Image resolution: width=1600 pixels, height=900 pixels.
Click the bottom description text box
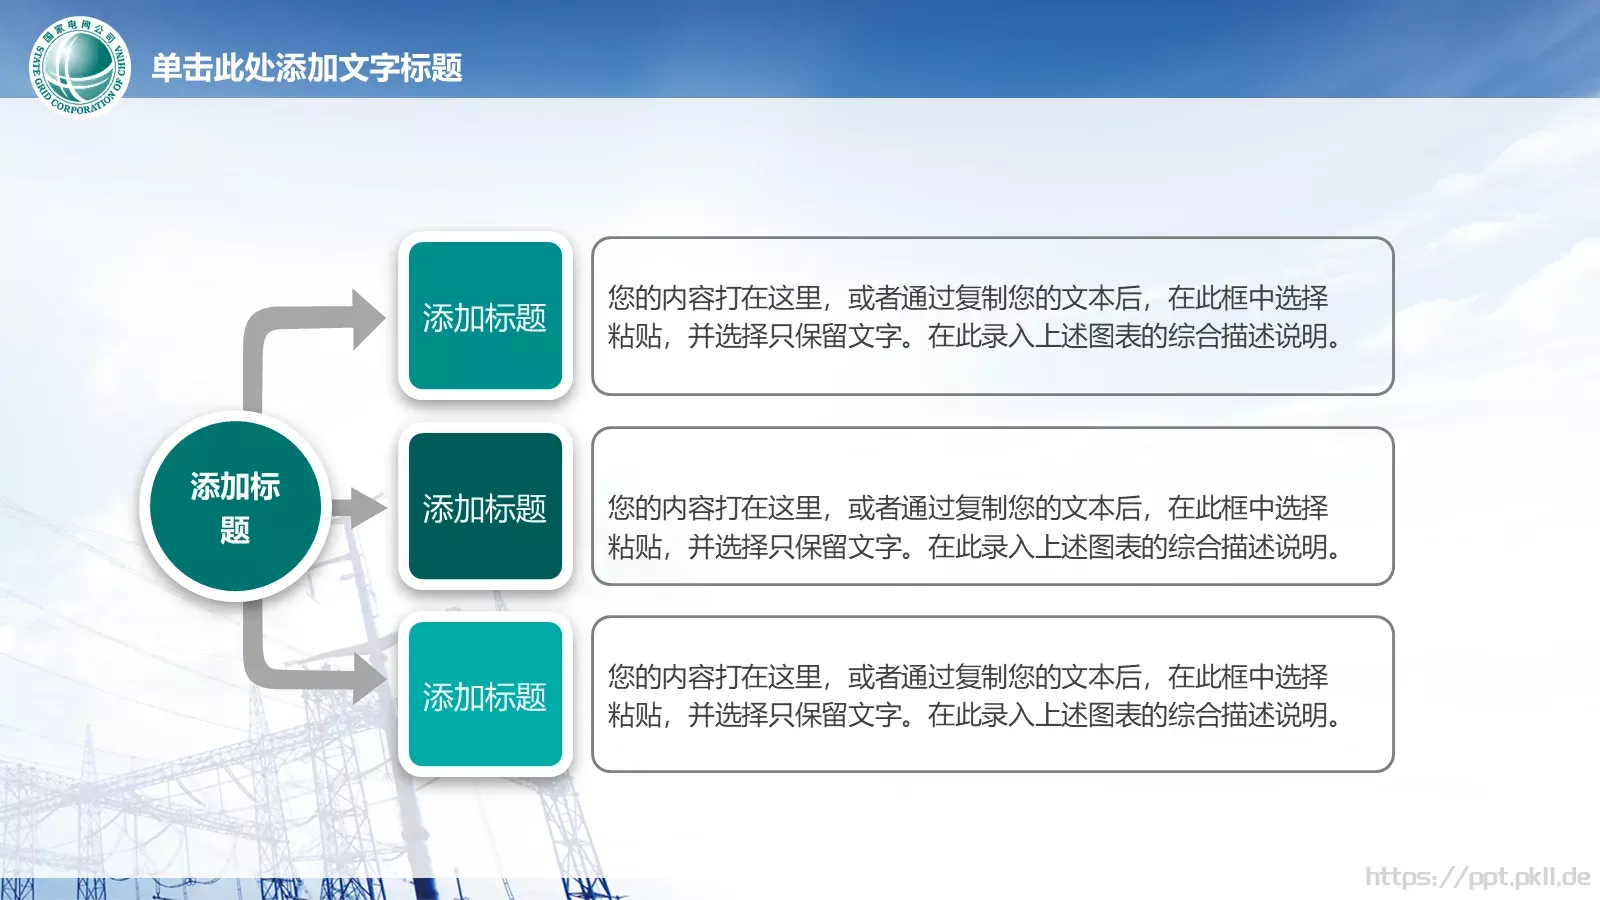(992, 694)
